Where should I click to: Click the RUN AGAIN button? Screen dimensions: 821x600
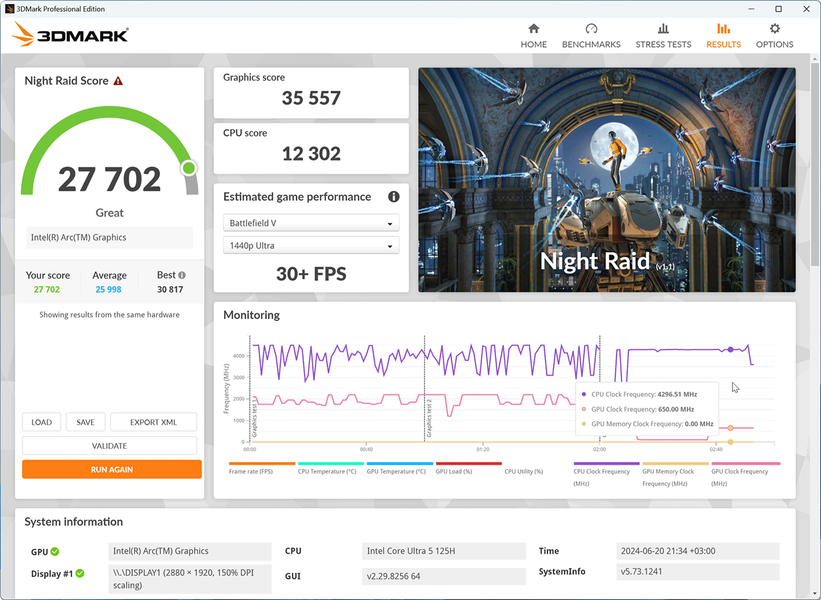(x=112, y=469)
